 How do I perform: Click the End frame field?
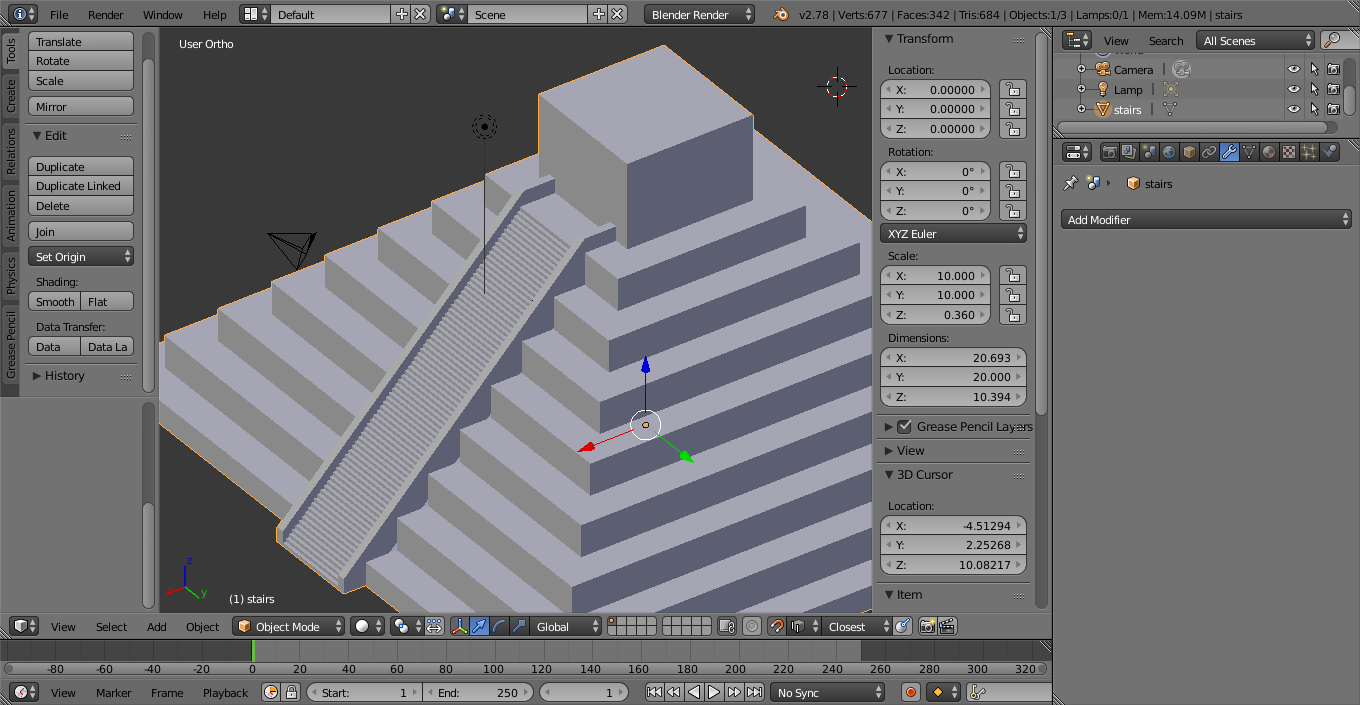479,692
